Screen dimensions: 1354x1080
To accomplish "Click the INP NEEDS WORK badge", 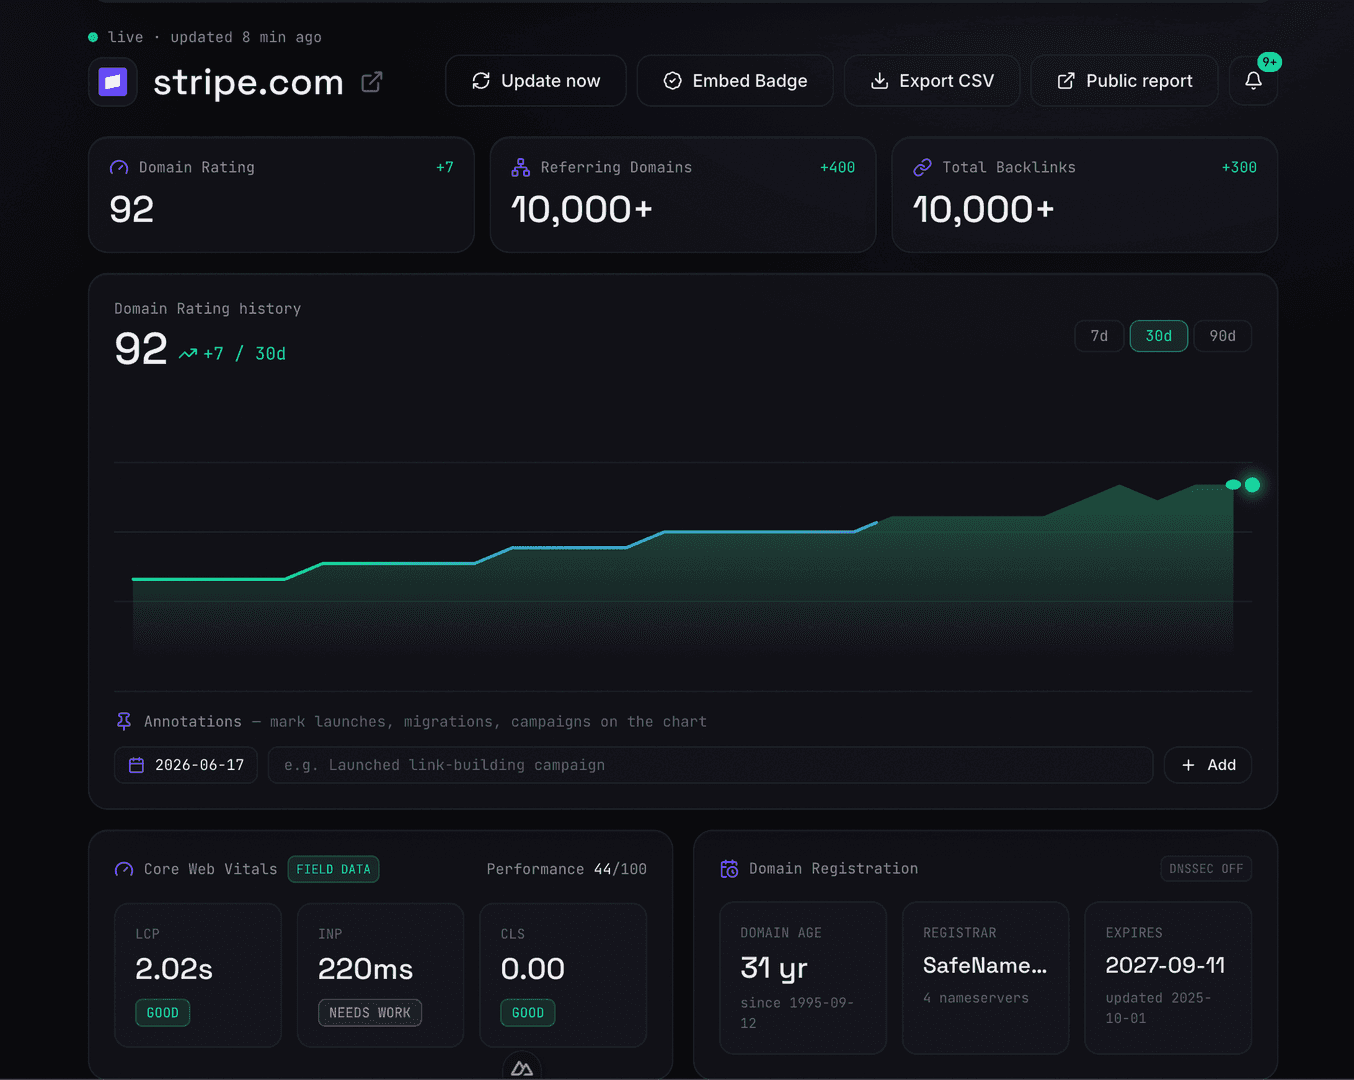I will point(370,1013).
